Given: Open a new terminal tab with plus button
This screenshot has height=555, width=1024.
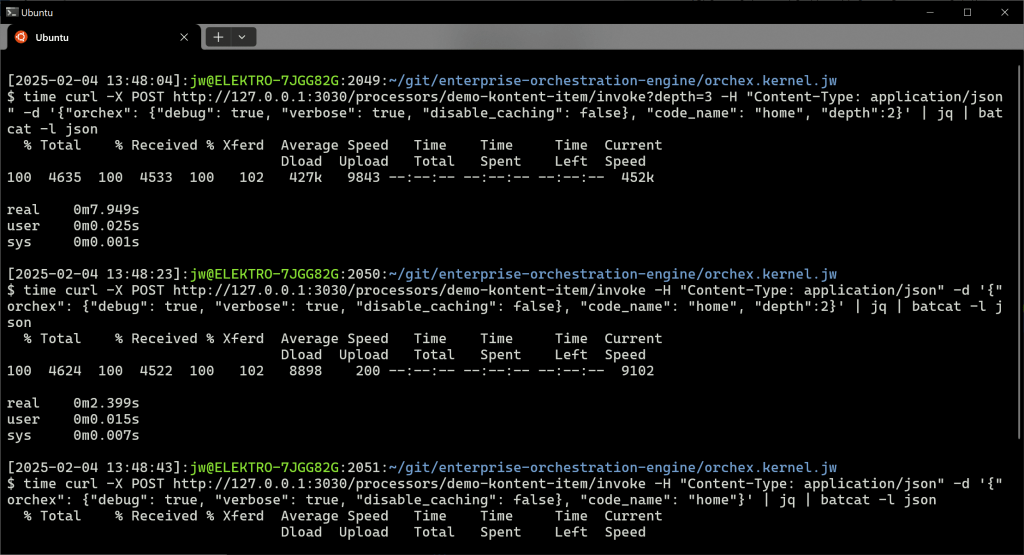Looking at the screenshot, I should point(218,37).
